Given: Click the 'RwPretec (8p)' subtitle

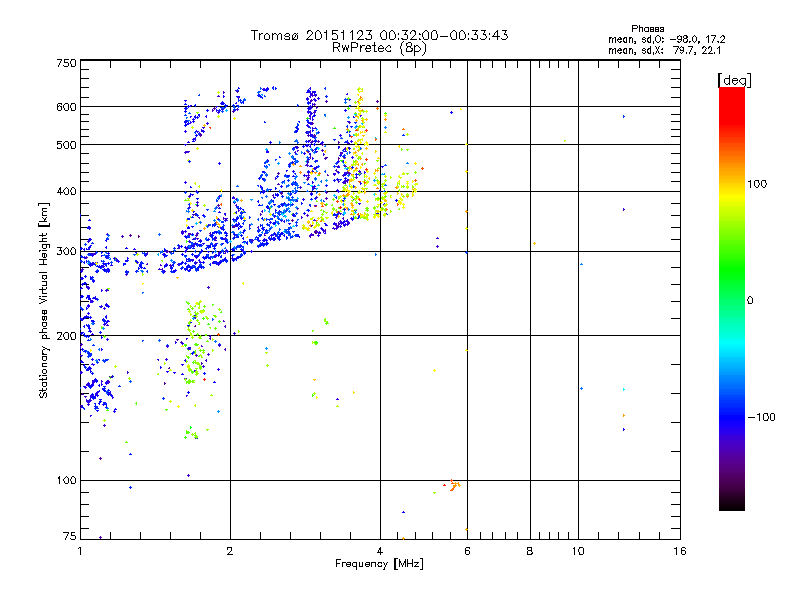Looking at the screenshot, I should [x=379, y=48].
